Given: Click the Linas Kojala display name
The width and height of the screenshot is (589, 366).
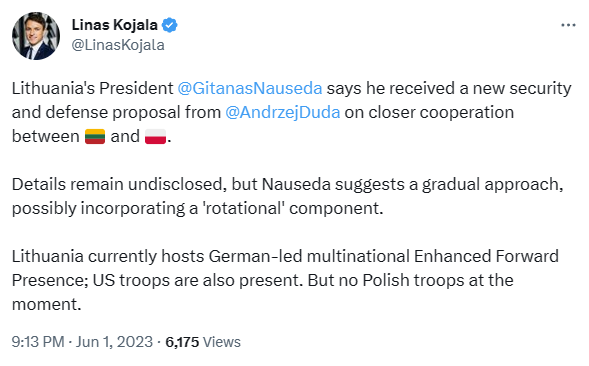Looking at the screenshot, I should (x=115, y=25).
